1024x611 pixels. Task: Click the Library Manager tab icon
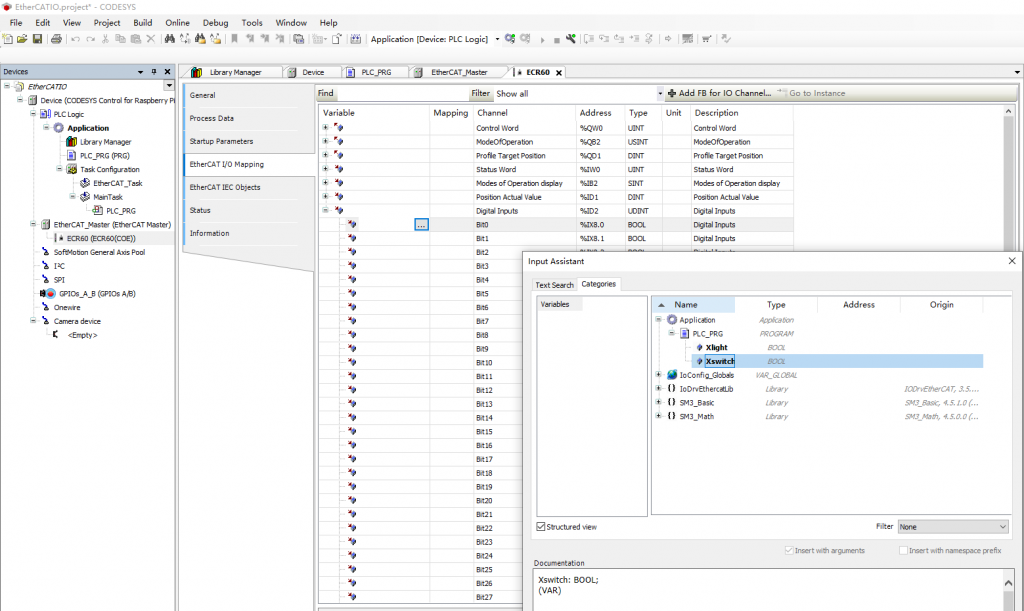pos(197,72)
